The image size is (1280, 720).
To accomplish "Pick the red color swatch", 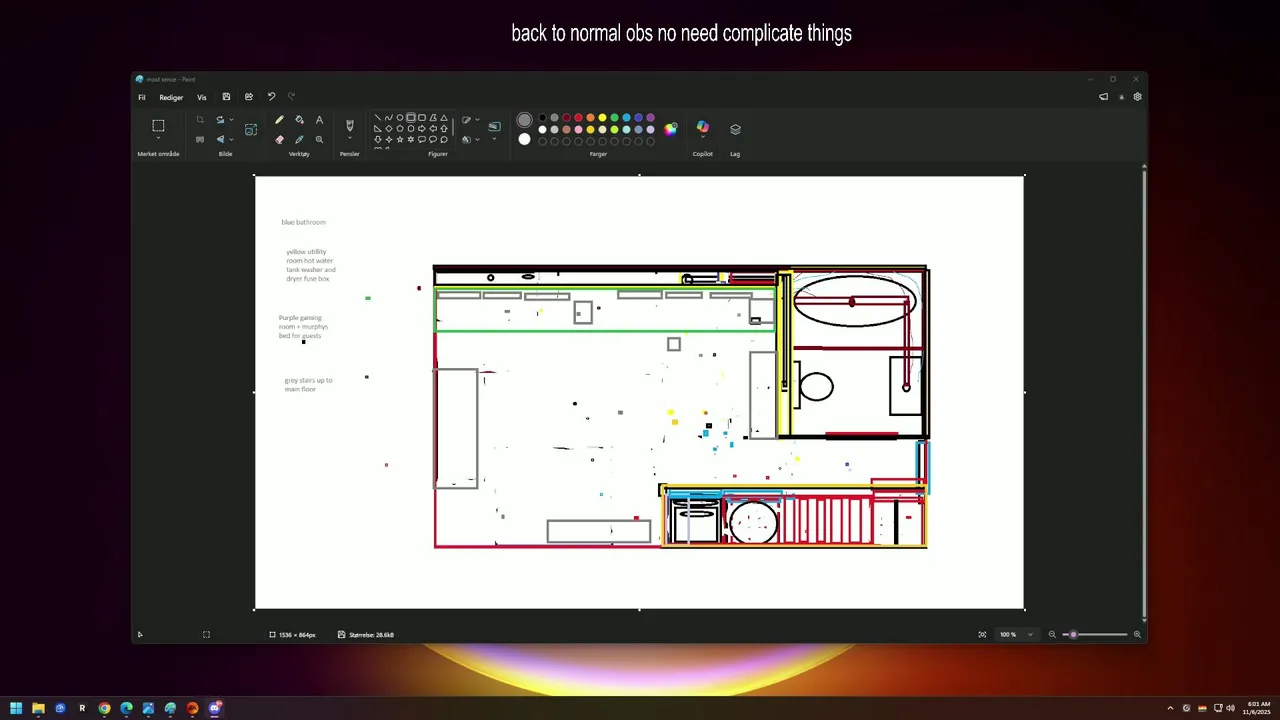I will coord(578,118).
